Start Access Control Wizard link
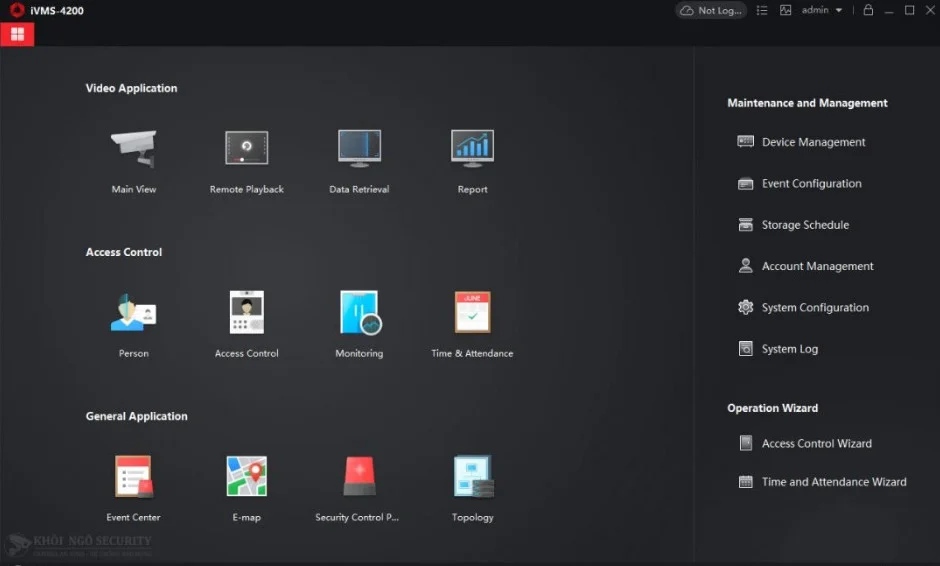940x566 pixels. 817,444
